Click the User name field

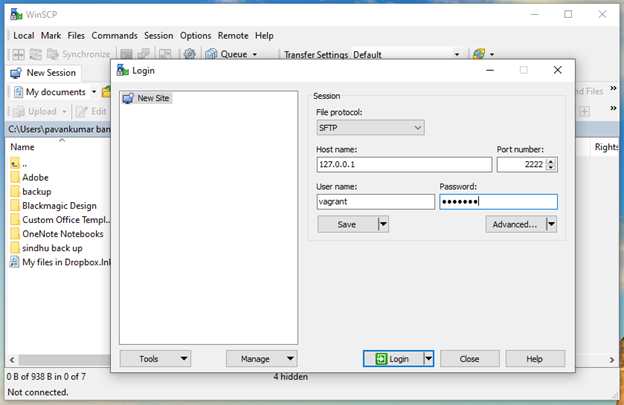[376, 202]
